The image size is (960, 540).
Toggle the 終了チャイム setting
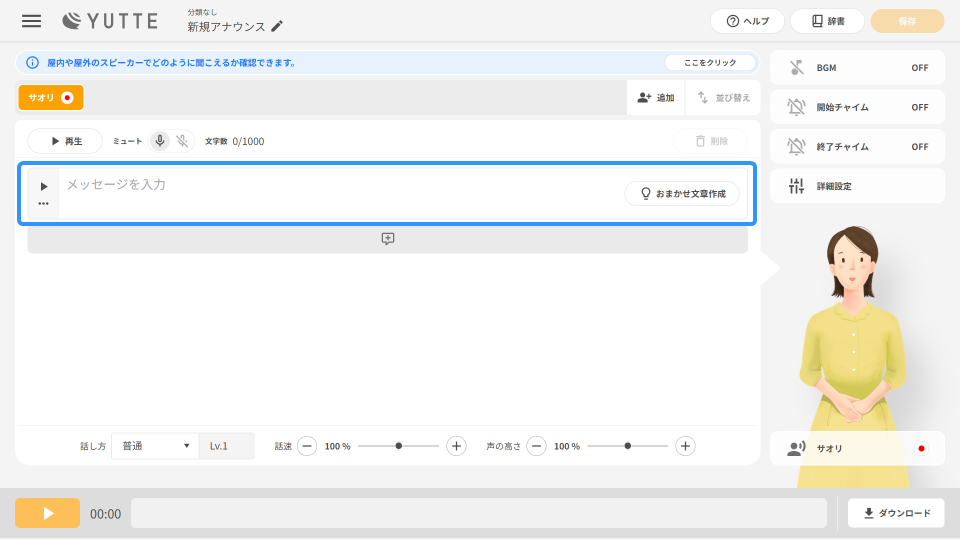coord(857,147)
